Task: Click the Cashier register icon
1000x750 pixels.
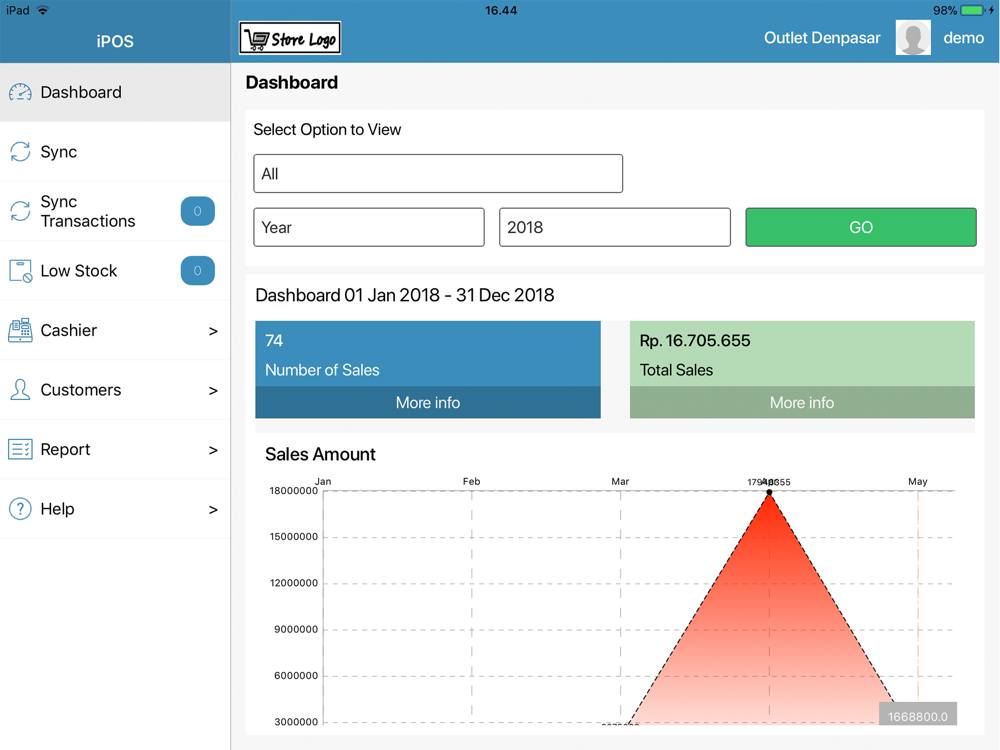Action: (20, 330)
